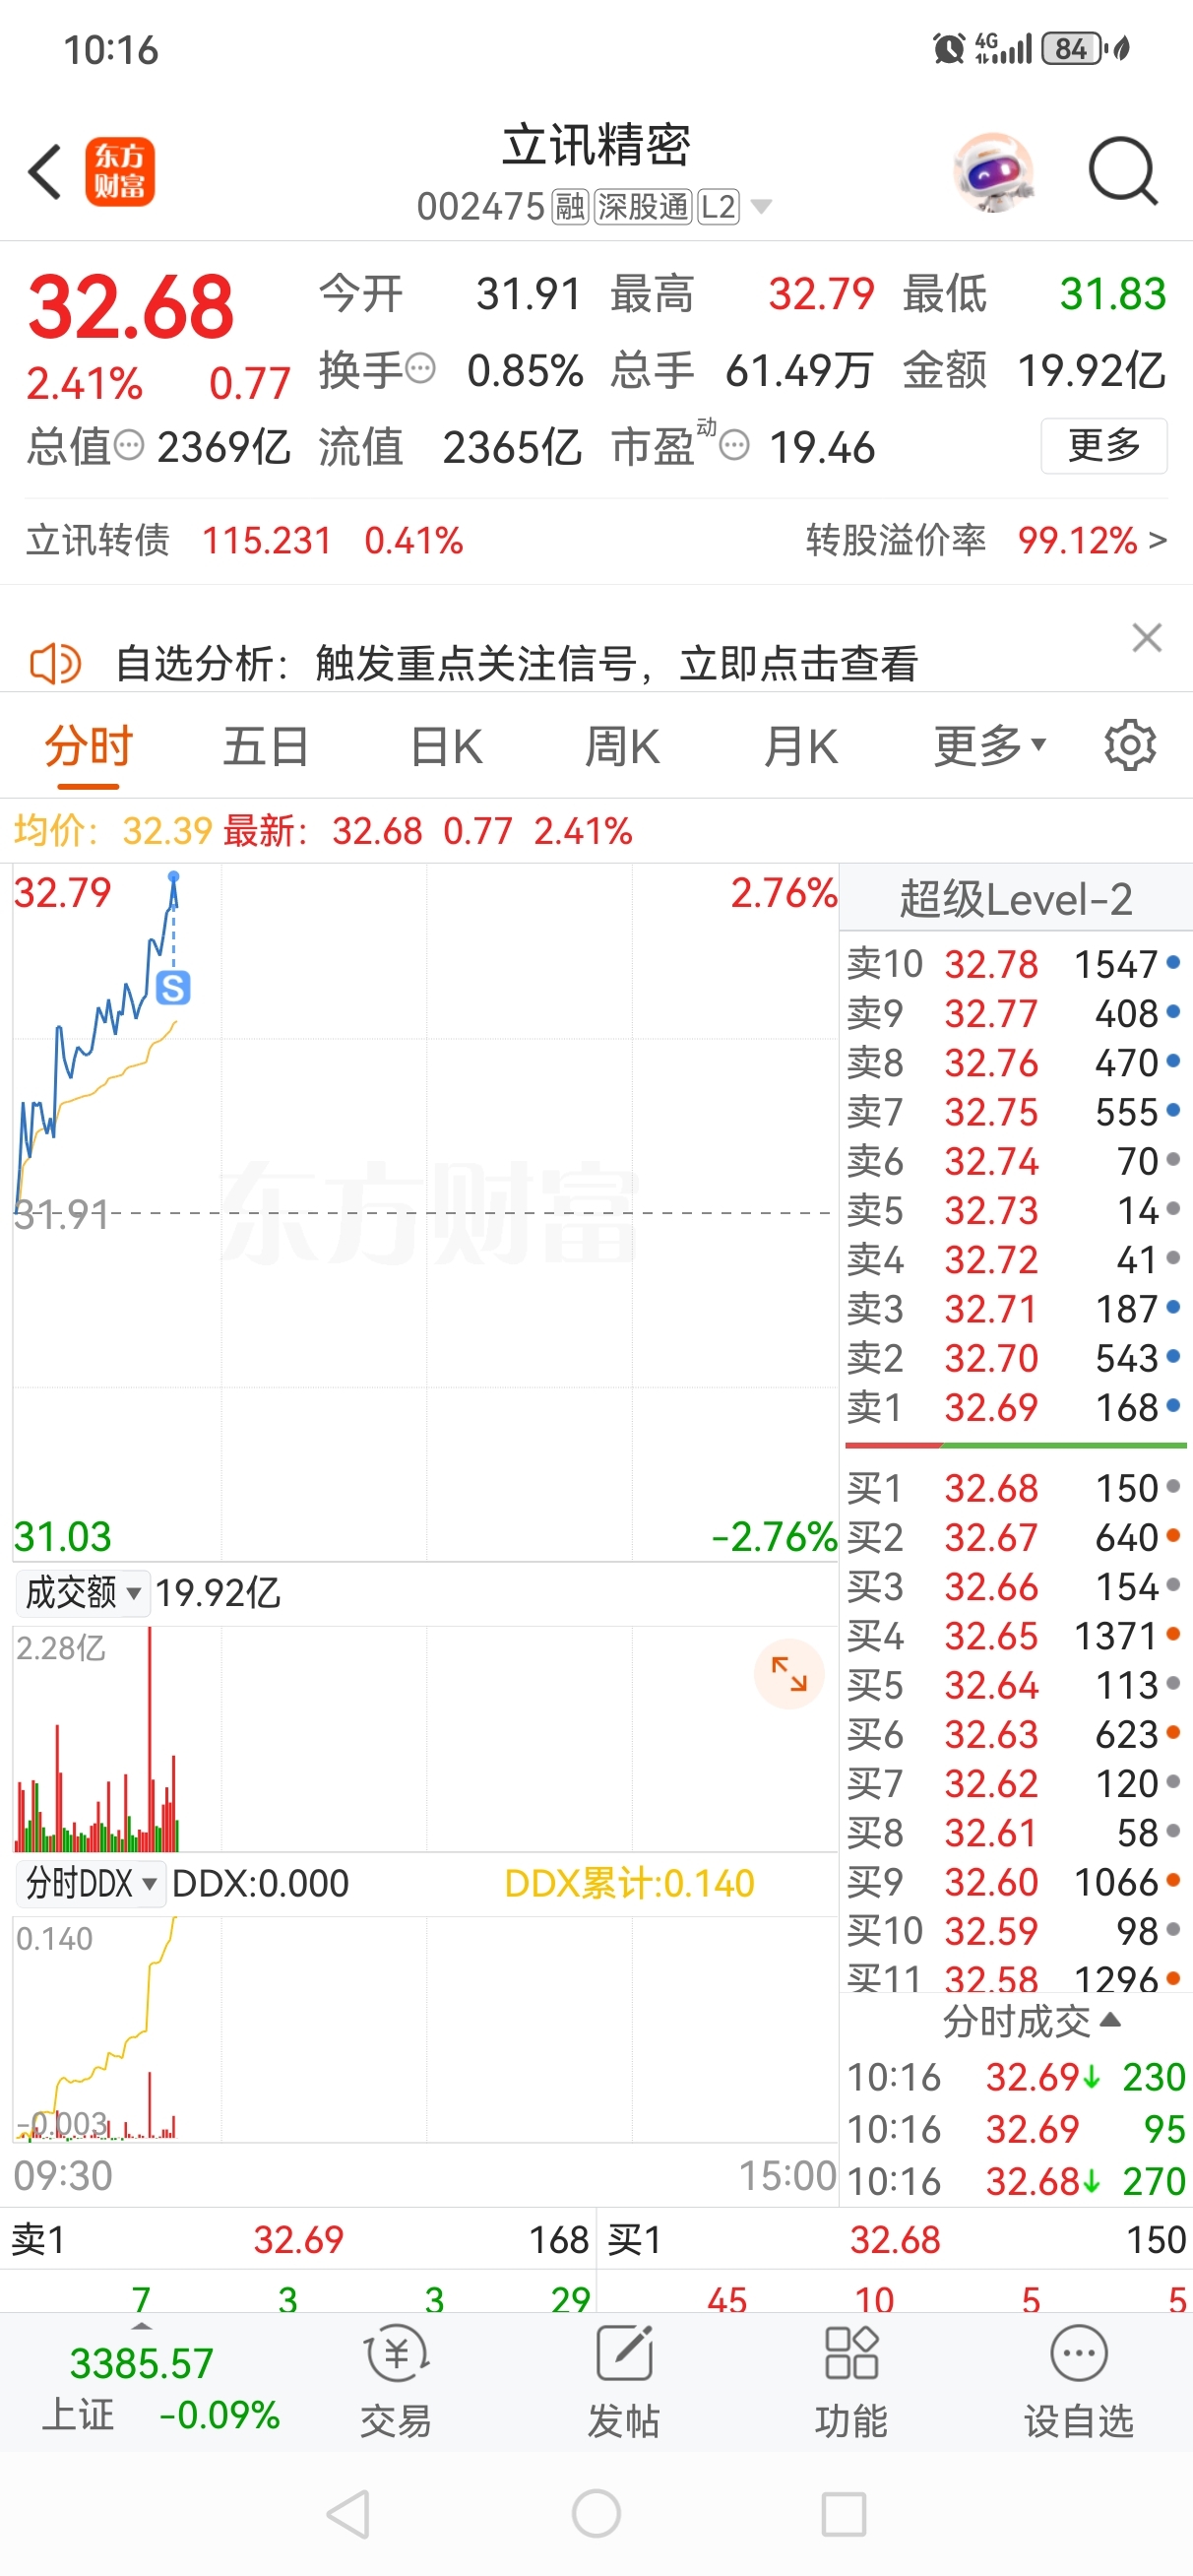Screen dimensions: 1193x2576
Task: Expand chart with fullscreen arrows icon
Action: click(789, 1674)
